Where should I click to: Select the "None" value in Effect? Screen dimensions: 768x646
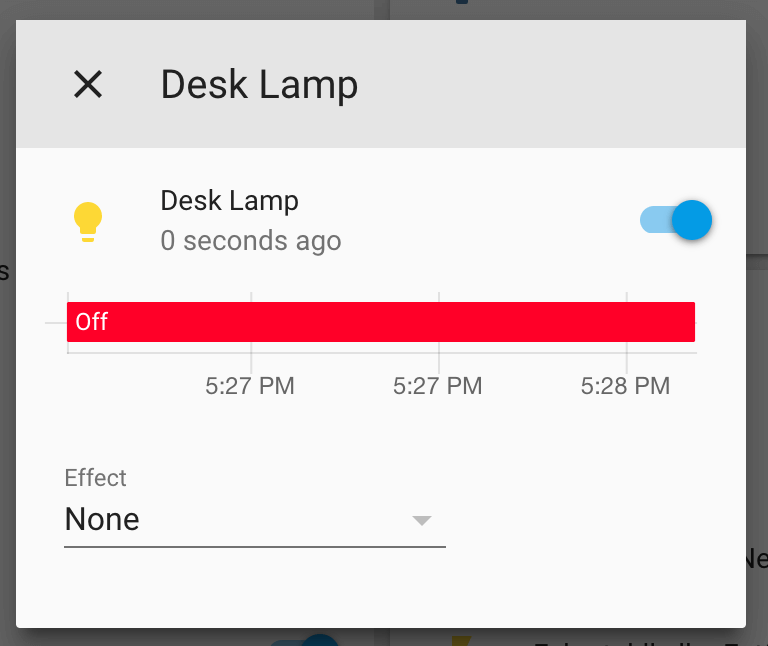[x=102, y=520]
